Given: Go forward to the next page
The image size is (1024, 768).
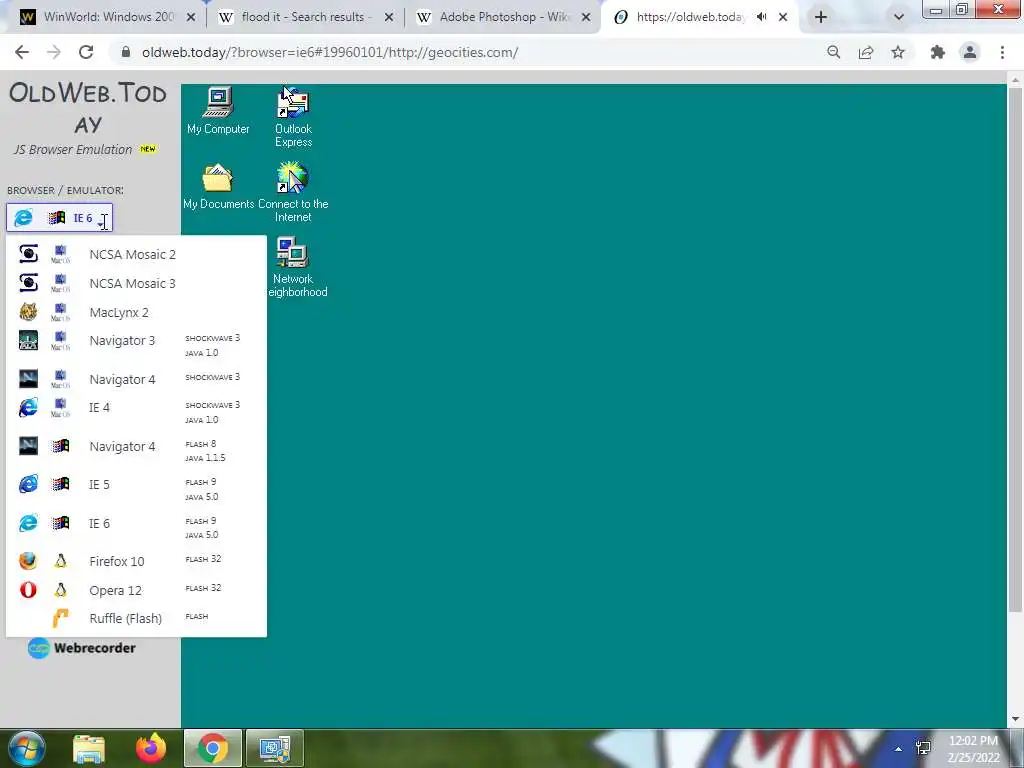Looking at the screenshot, I should coord(54,52).
